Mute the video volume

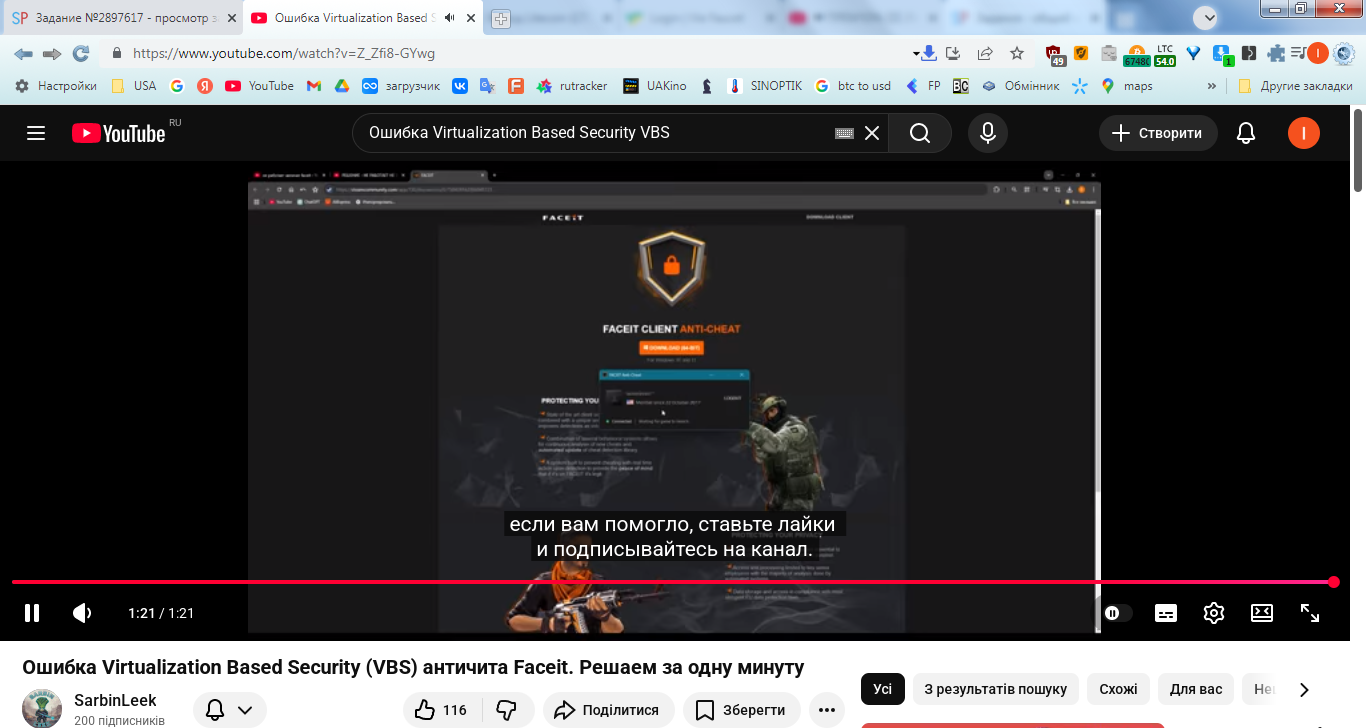coord(82,613)
